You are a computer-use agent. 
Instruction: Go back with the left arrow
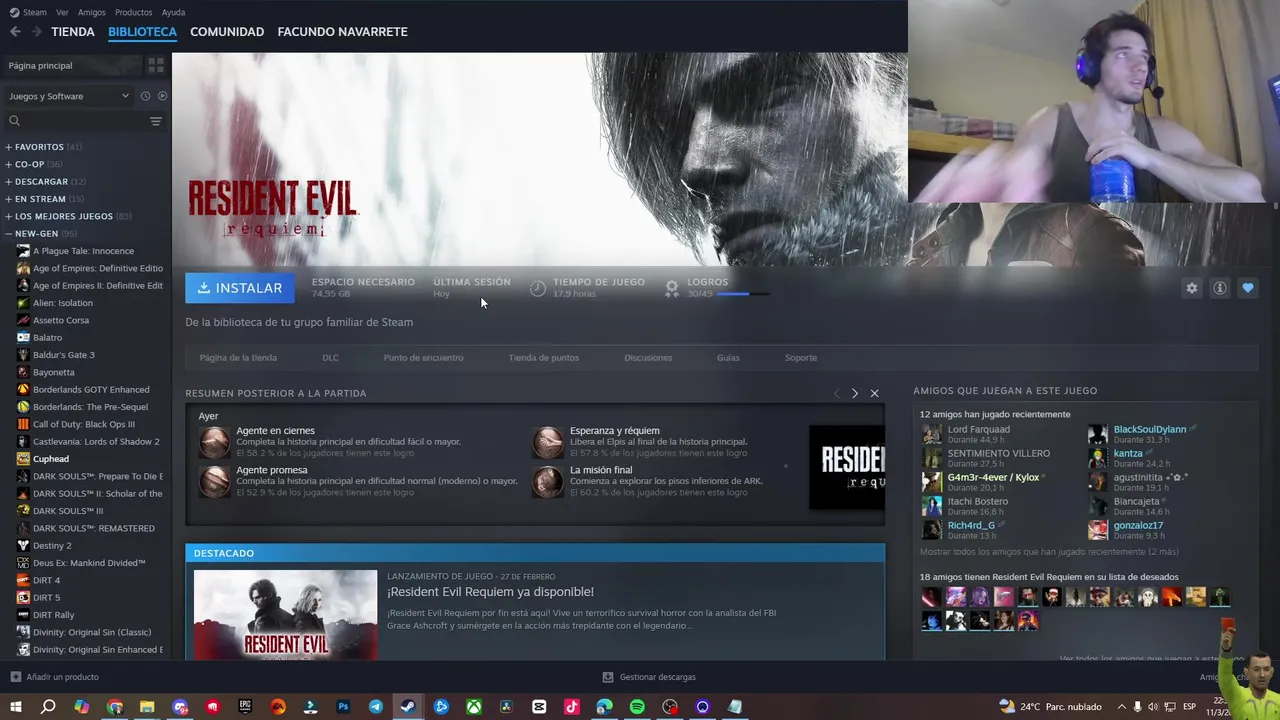coord(15,32)
